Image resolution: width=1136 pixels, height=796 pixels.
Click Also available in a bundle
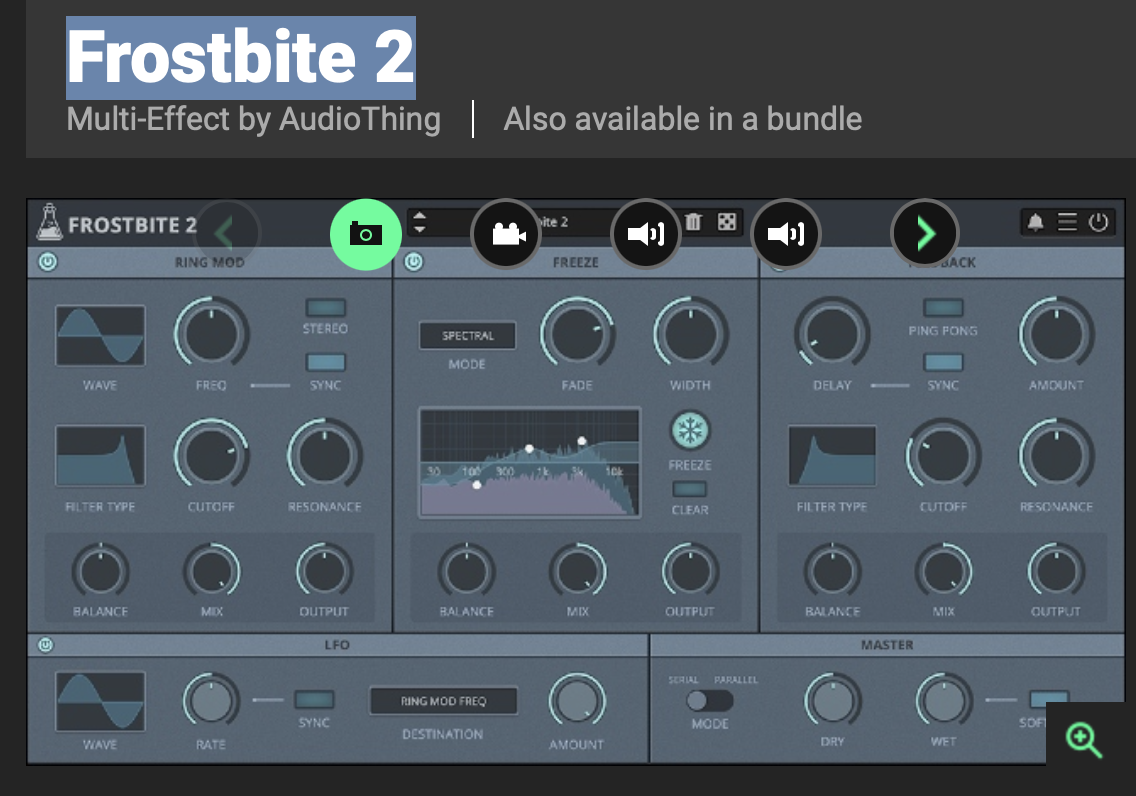click(x=682, y=119)
